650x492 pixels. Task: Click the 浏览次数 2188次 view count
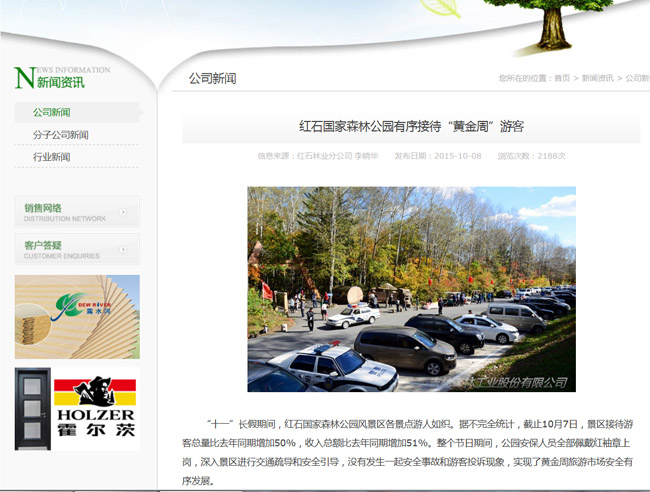[531, 156]
